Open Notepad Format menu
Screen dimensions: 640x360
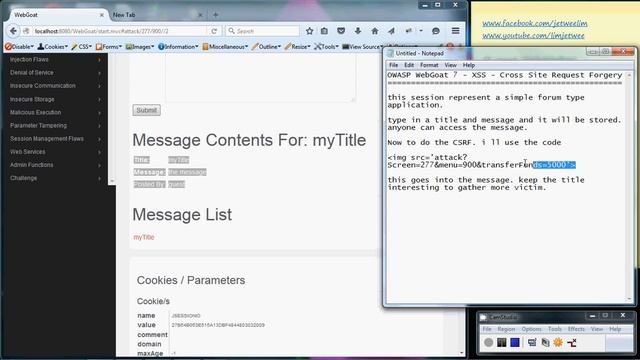coord(429,65)
